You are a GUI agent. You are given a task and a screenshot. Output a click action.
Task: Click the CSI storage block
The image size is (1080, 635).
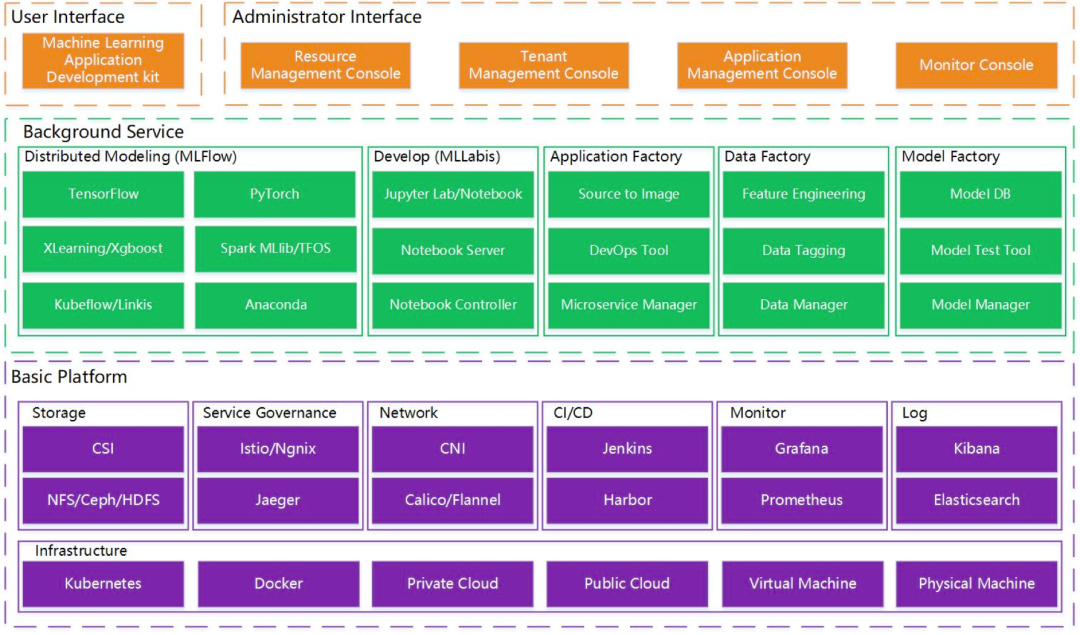[x=103, y=449]
